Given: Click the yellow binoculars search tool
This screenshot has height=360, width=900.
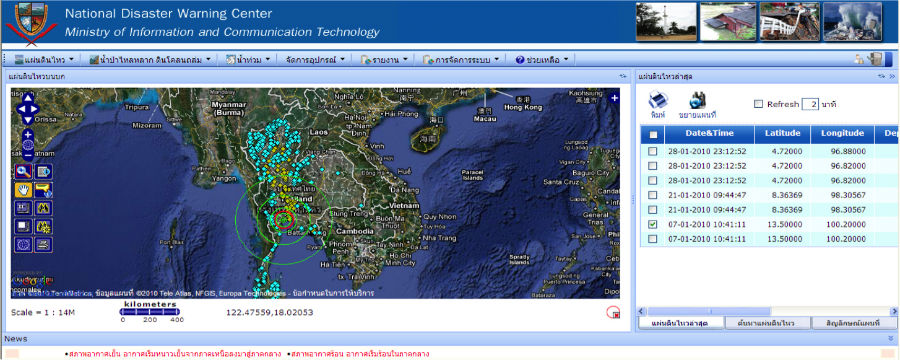Looking at the screenshot, I should [44, 208].
